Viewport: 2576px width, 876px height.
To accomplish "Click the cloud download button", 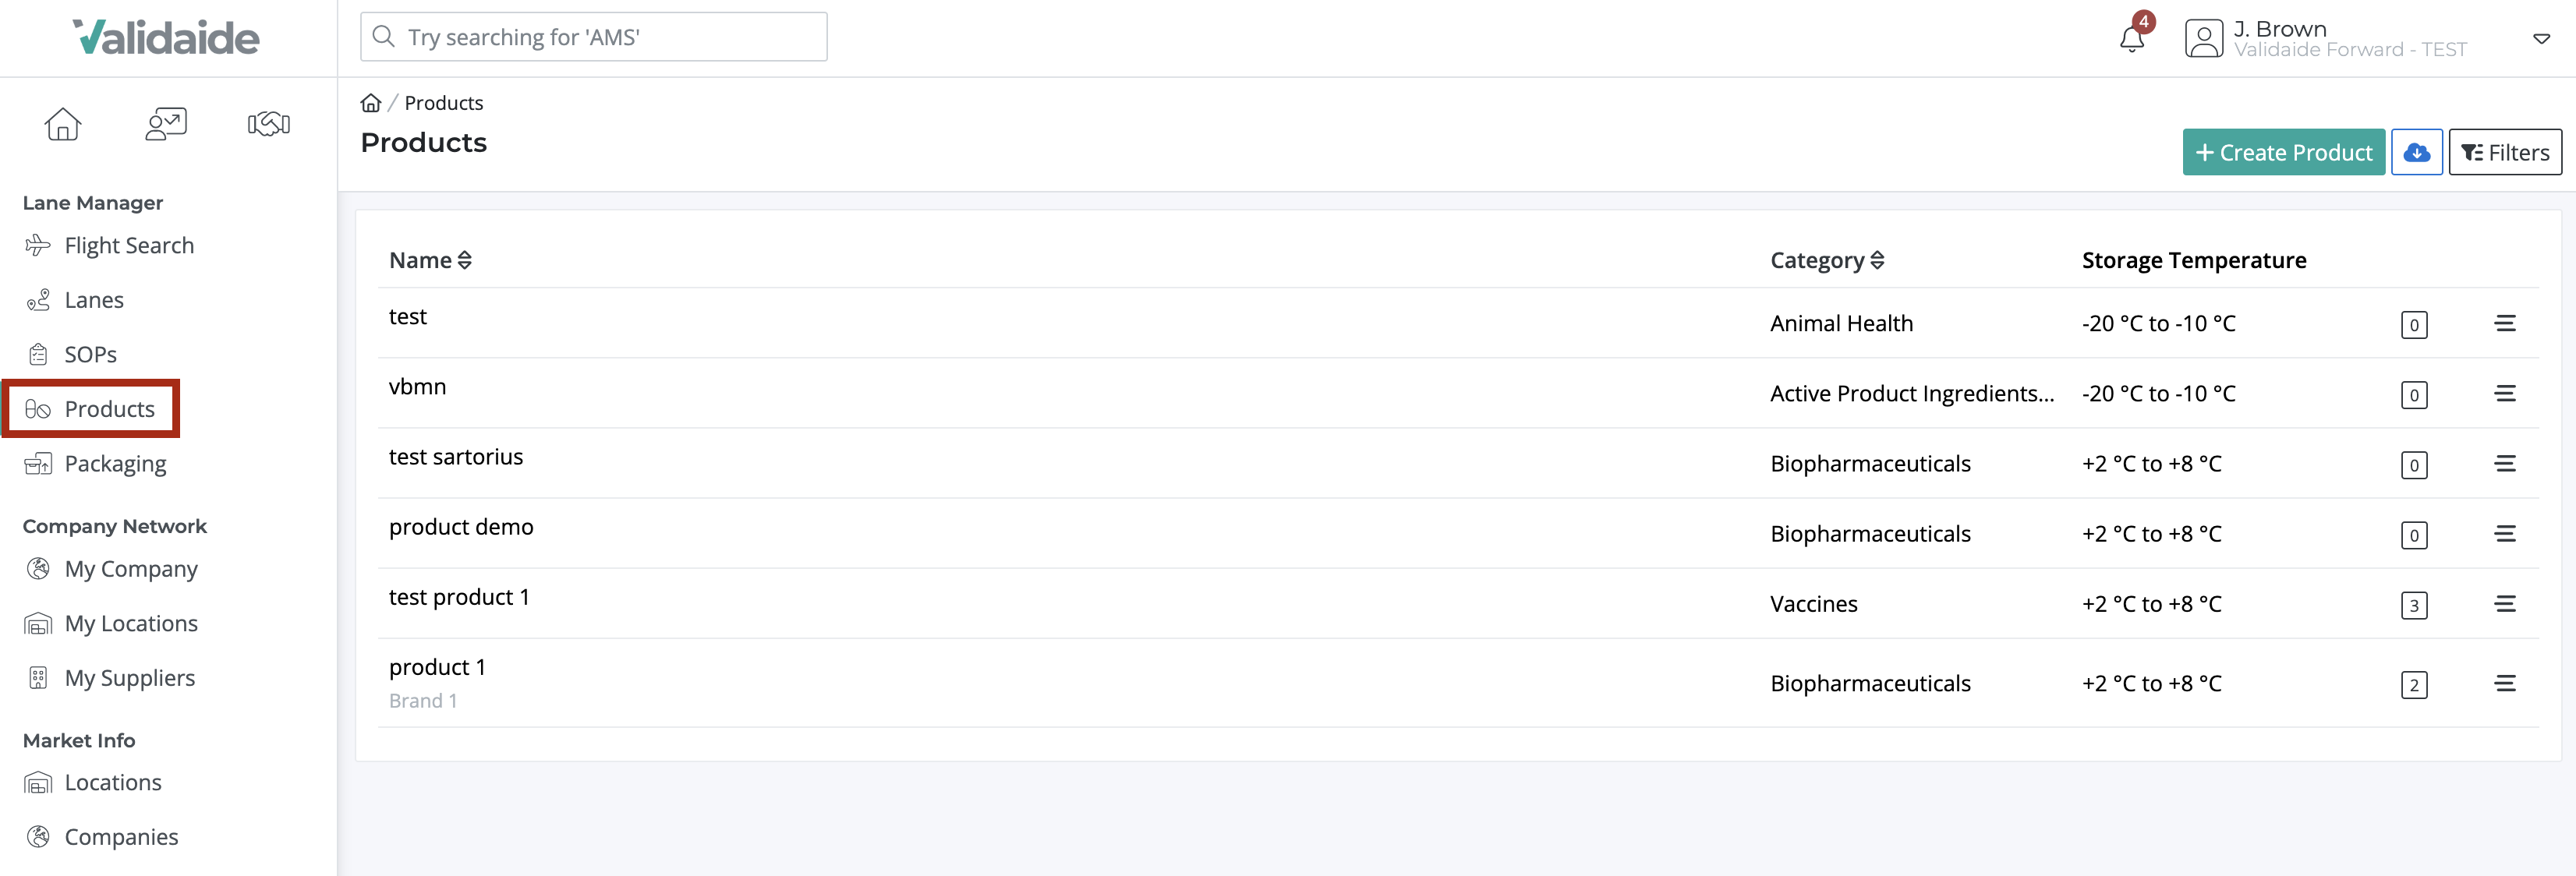I will click(x=2416, y=153).
